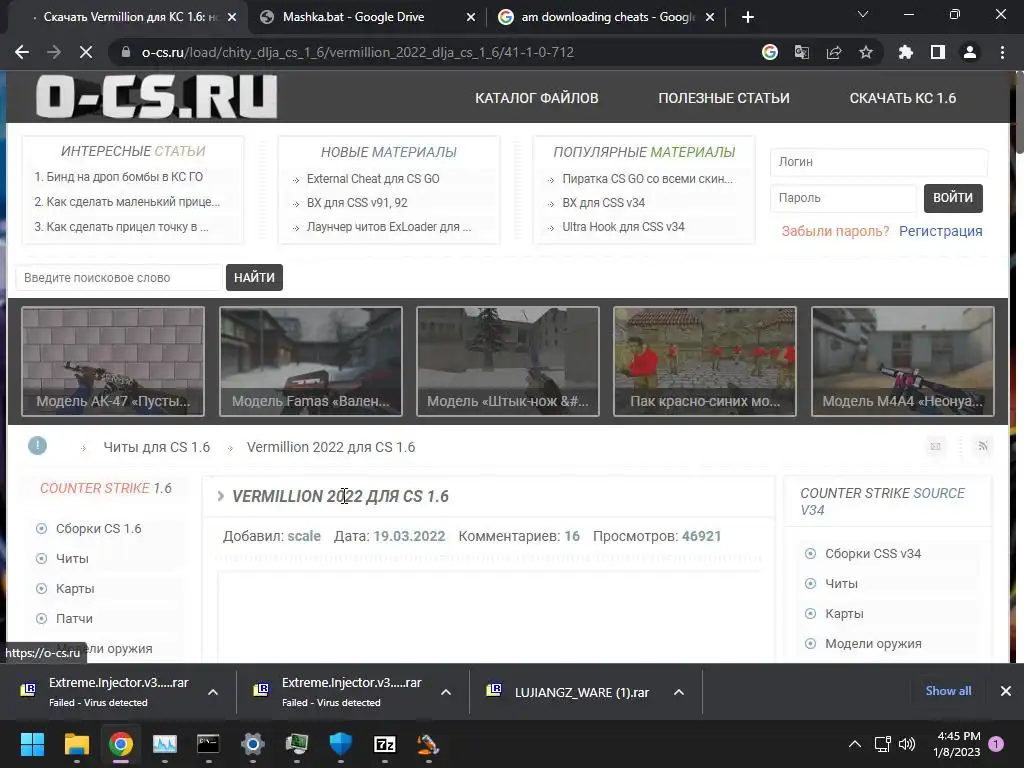The height and width of the screenshot is (768, 1024).
Task: Open the Chrome three-dot menu
Action: tap(1002, 52)
